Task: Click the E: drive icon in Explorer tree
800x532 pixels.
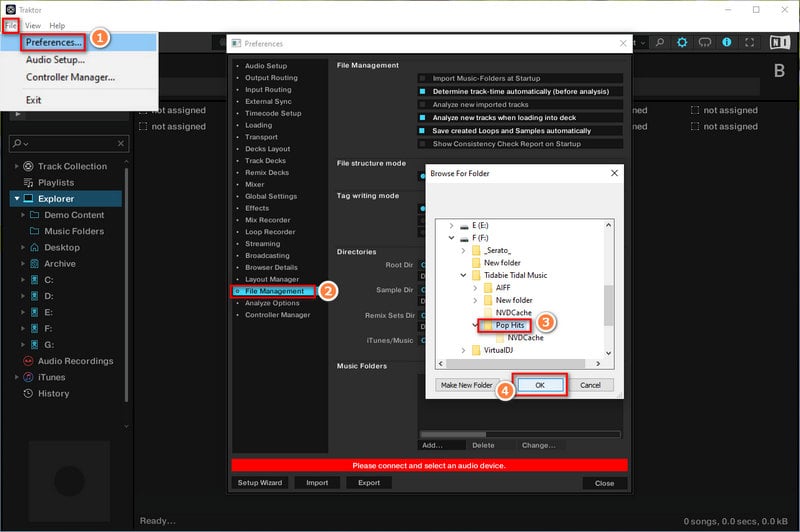Action: tap(35, 312)
